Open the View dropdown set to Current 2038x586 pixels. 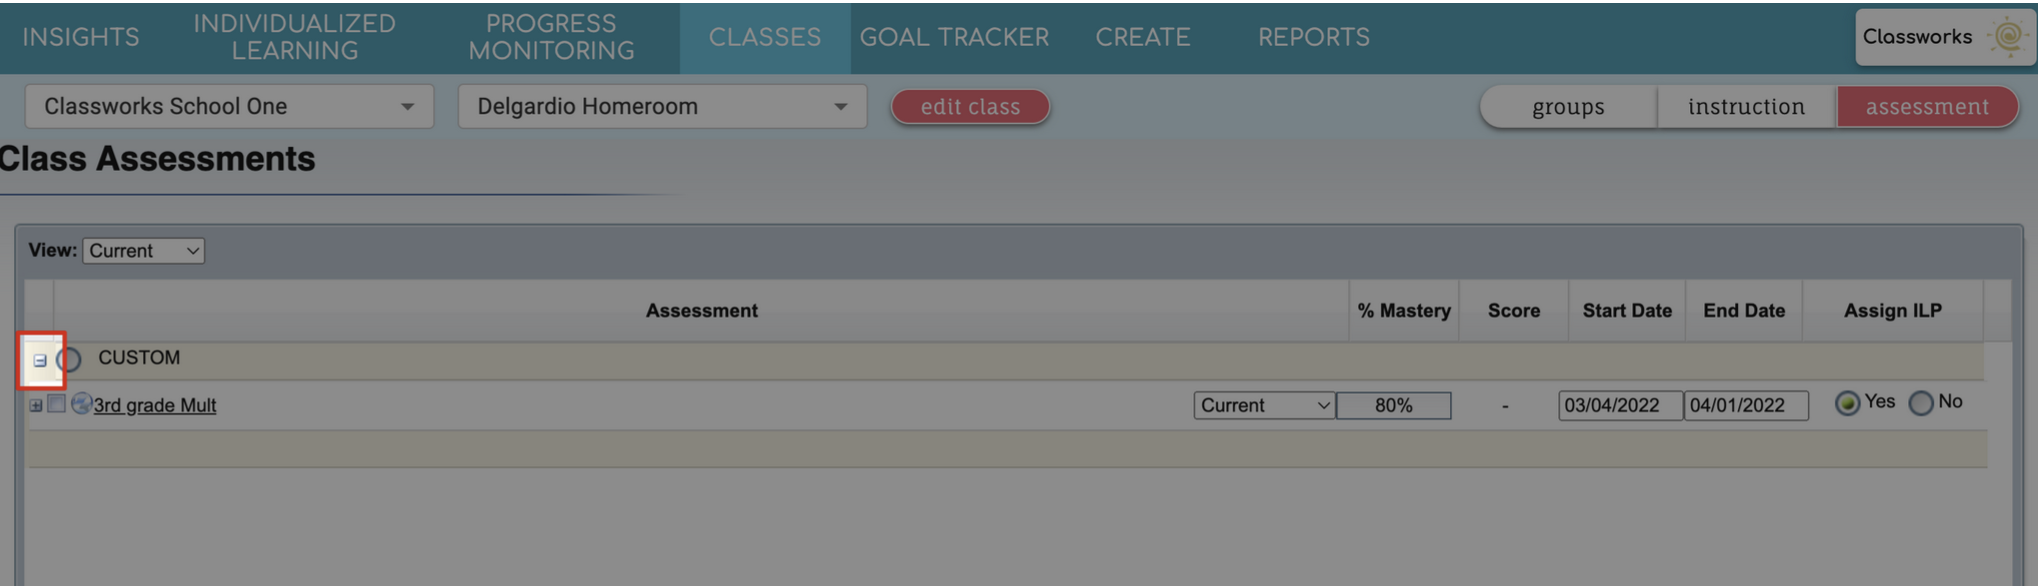pos(143,250)
